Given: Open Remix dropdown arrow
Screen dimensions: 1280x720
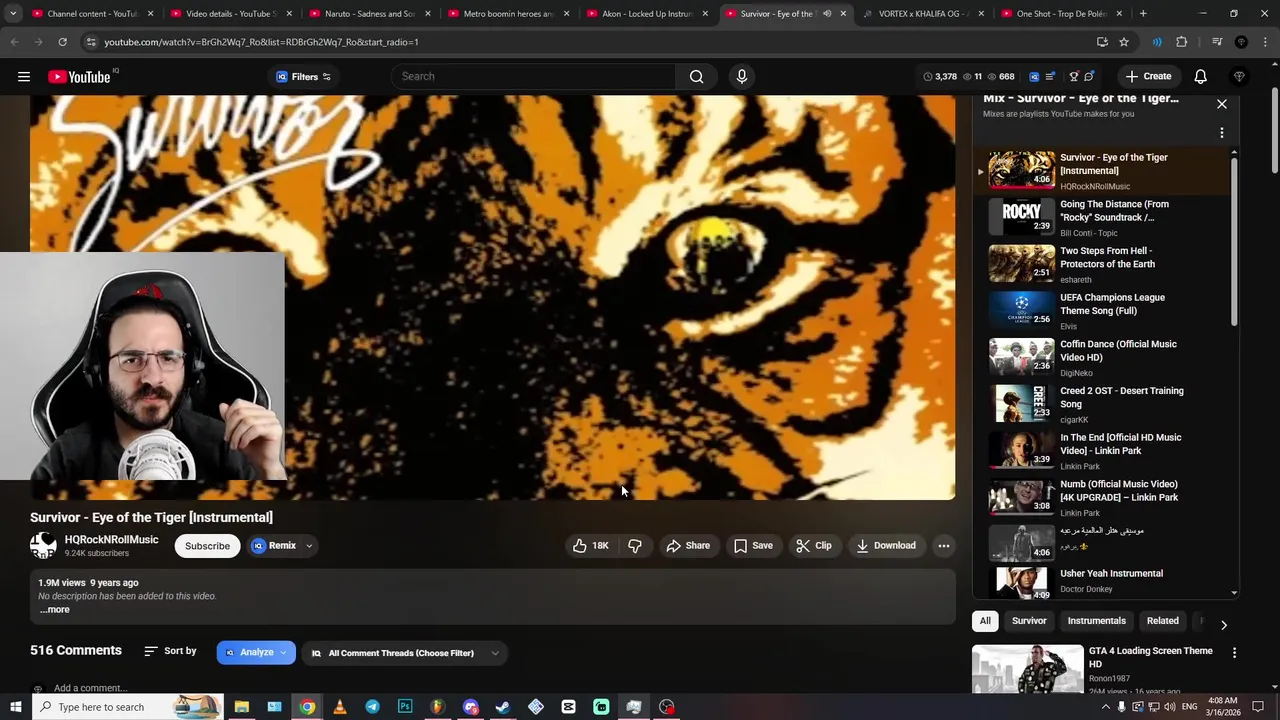Looking at the screenshot, I should 309,546.
